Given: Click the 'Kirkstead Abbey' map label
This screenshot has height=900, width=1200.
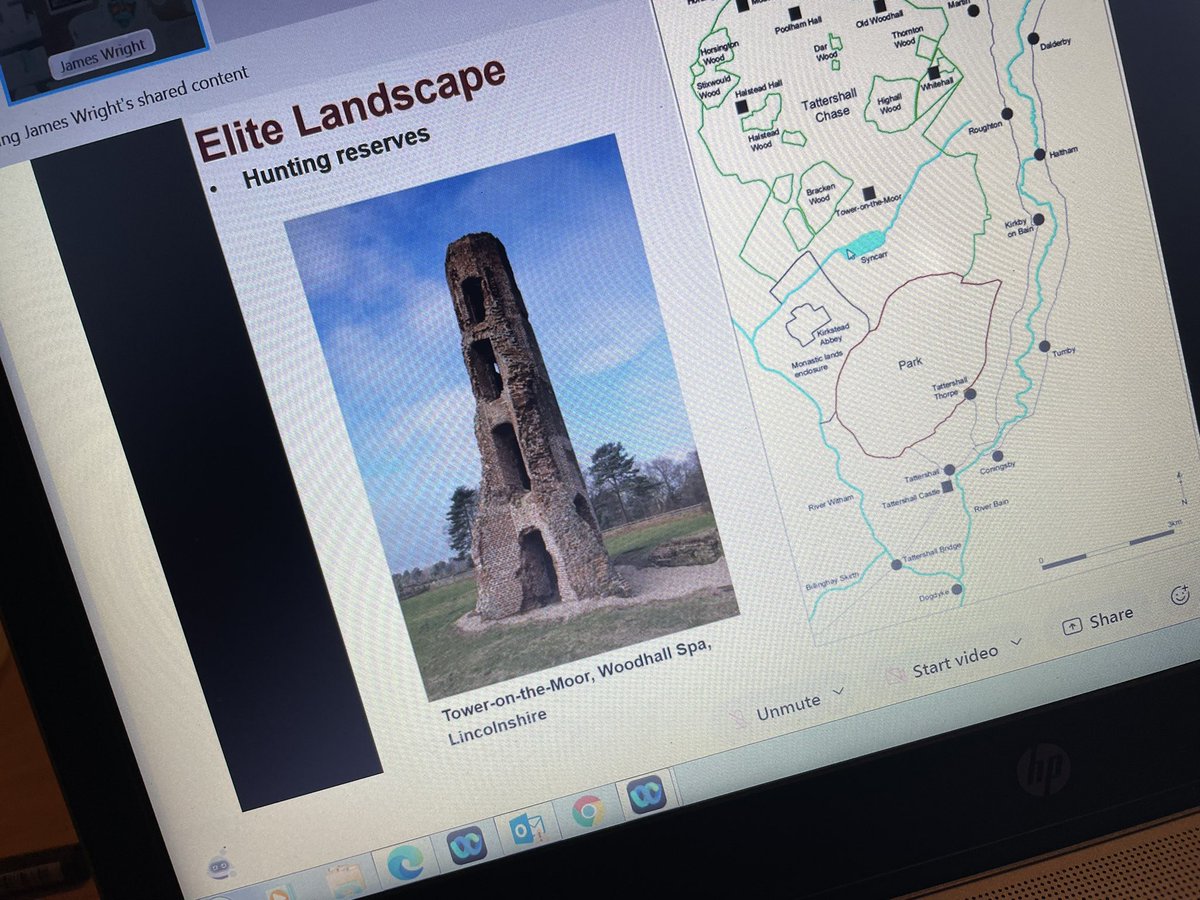Looking at the screenshot, I should (x=834, y=334).
